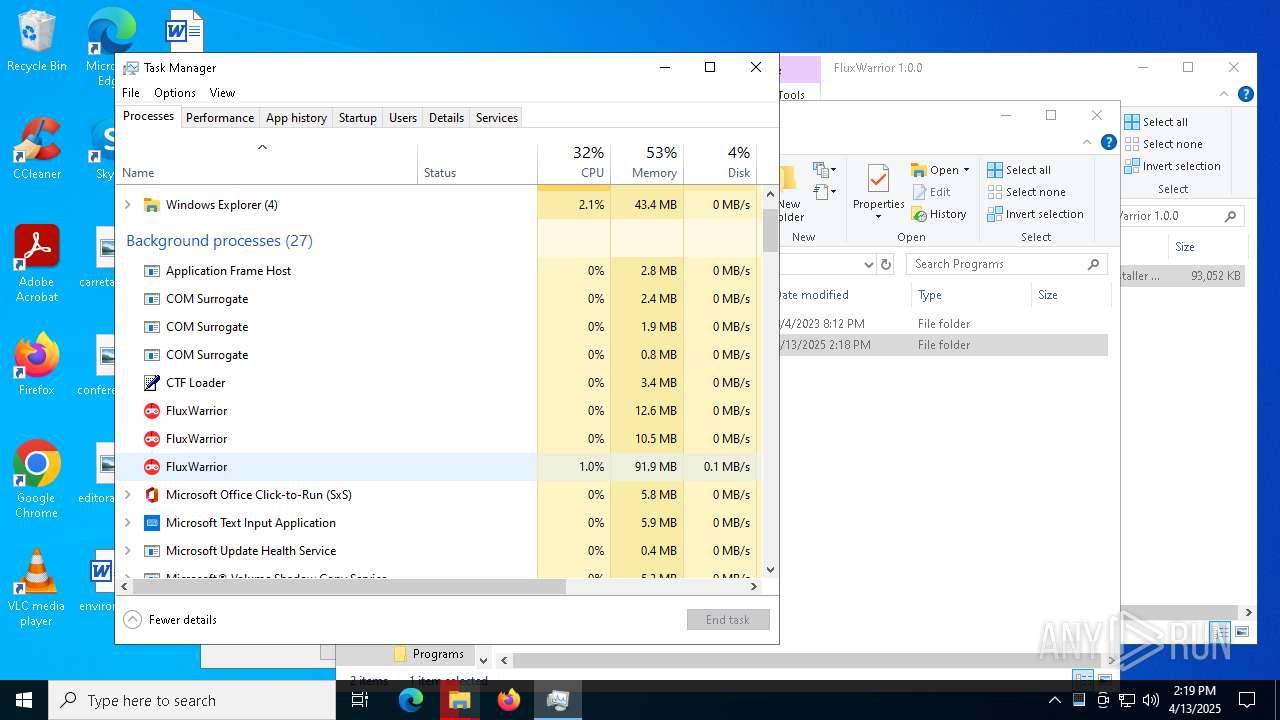Image resolution: width=1280 pixels, height=720 pixels.
Task: Select Microsoft Text Input Application icon
Action: tap(152, 523)
